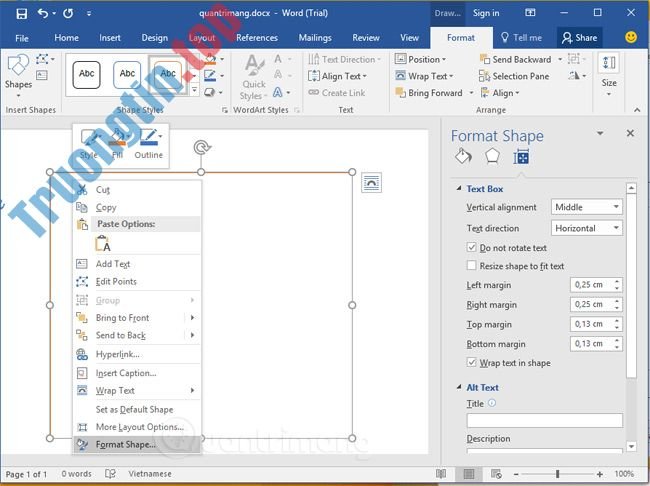This screenshot has height=486, width=650.
Task: Click the Layout Options icon beside the shape
Action: (x=371, y=183)
